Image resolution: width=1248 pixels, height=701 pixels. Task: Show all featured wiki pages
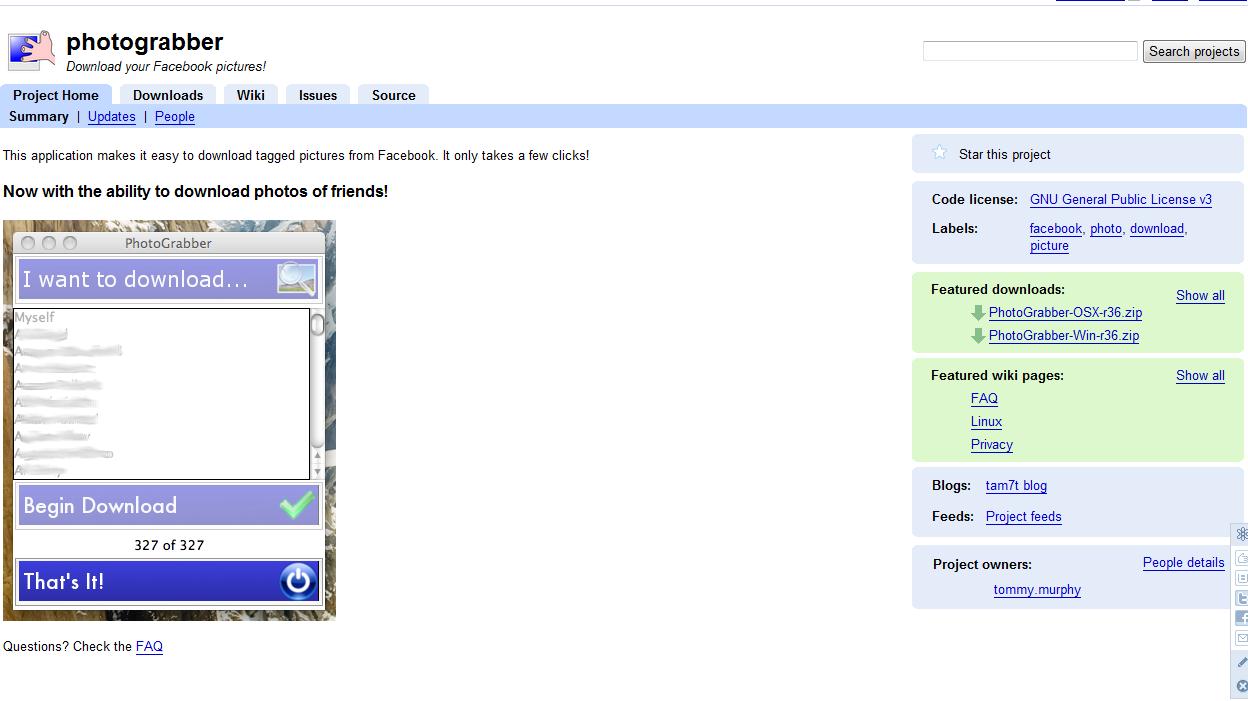(1200, 375)
